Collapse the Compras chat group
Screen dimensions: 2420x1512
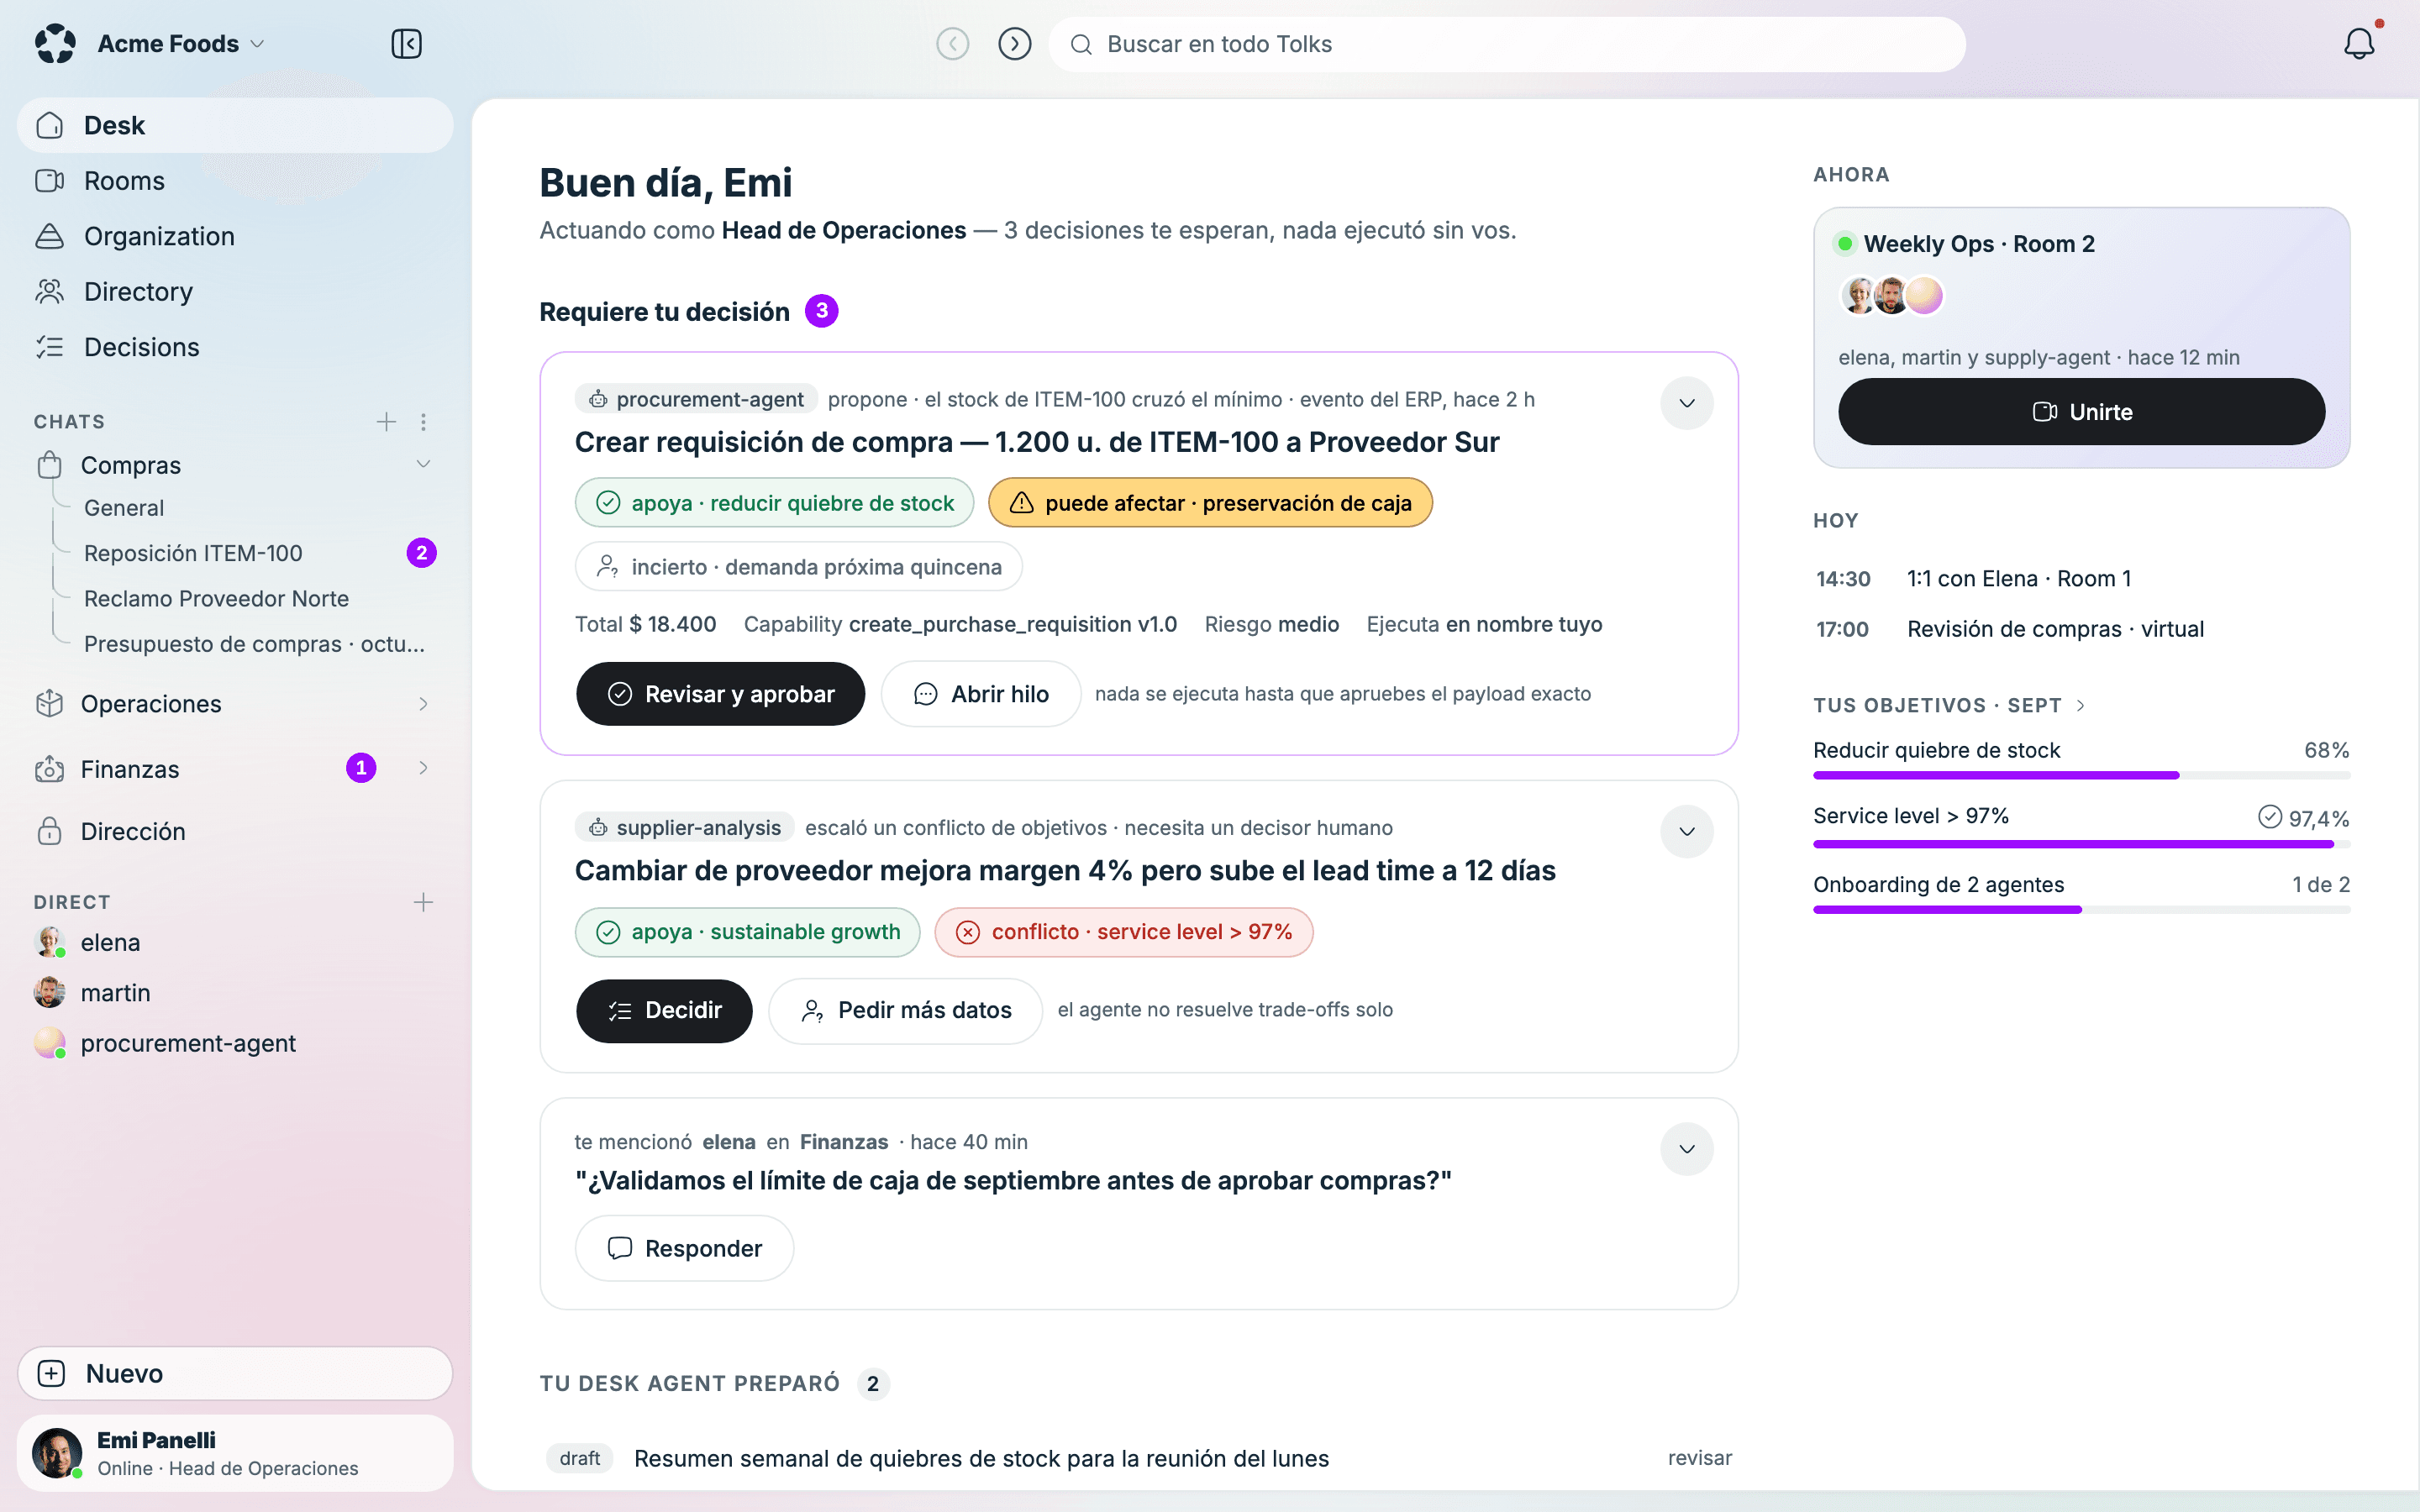[424, 464]
